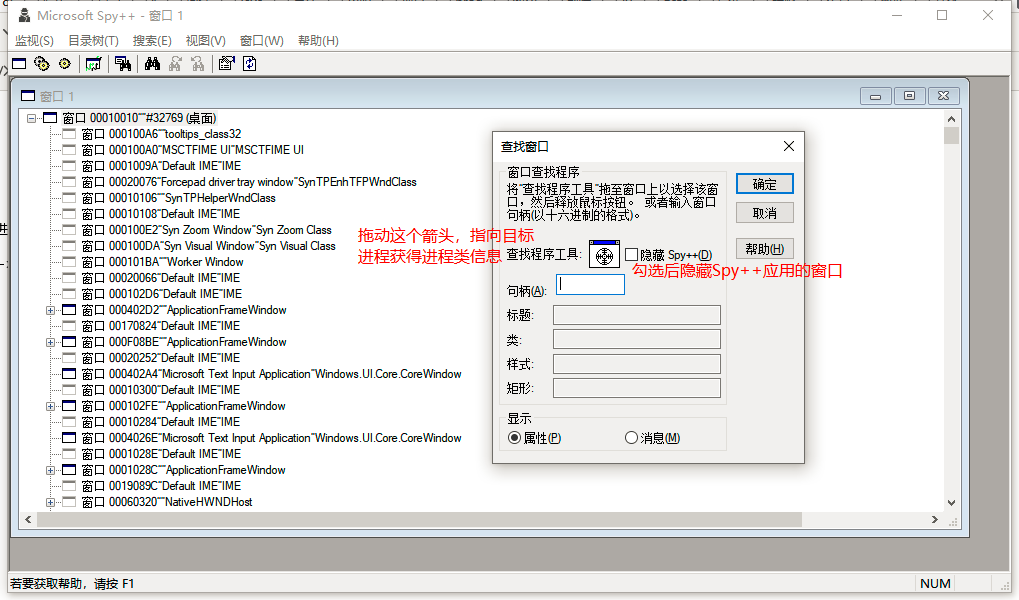Screen dimensions: 1019x600
Task: Click the horizontal scrollbar left arrow
Action: click(x=28, y=519)
